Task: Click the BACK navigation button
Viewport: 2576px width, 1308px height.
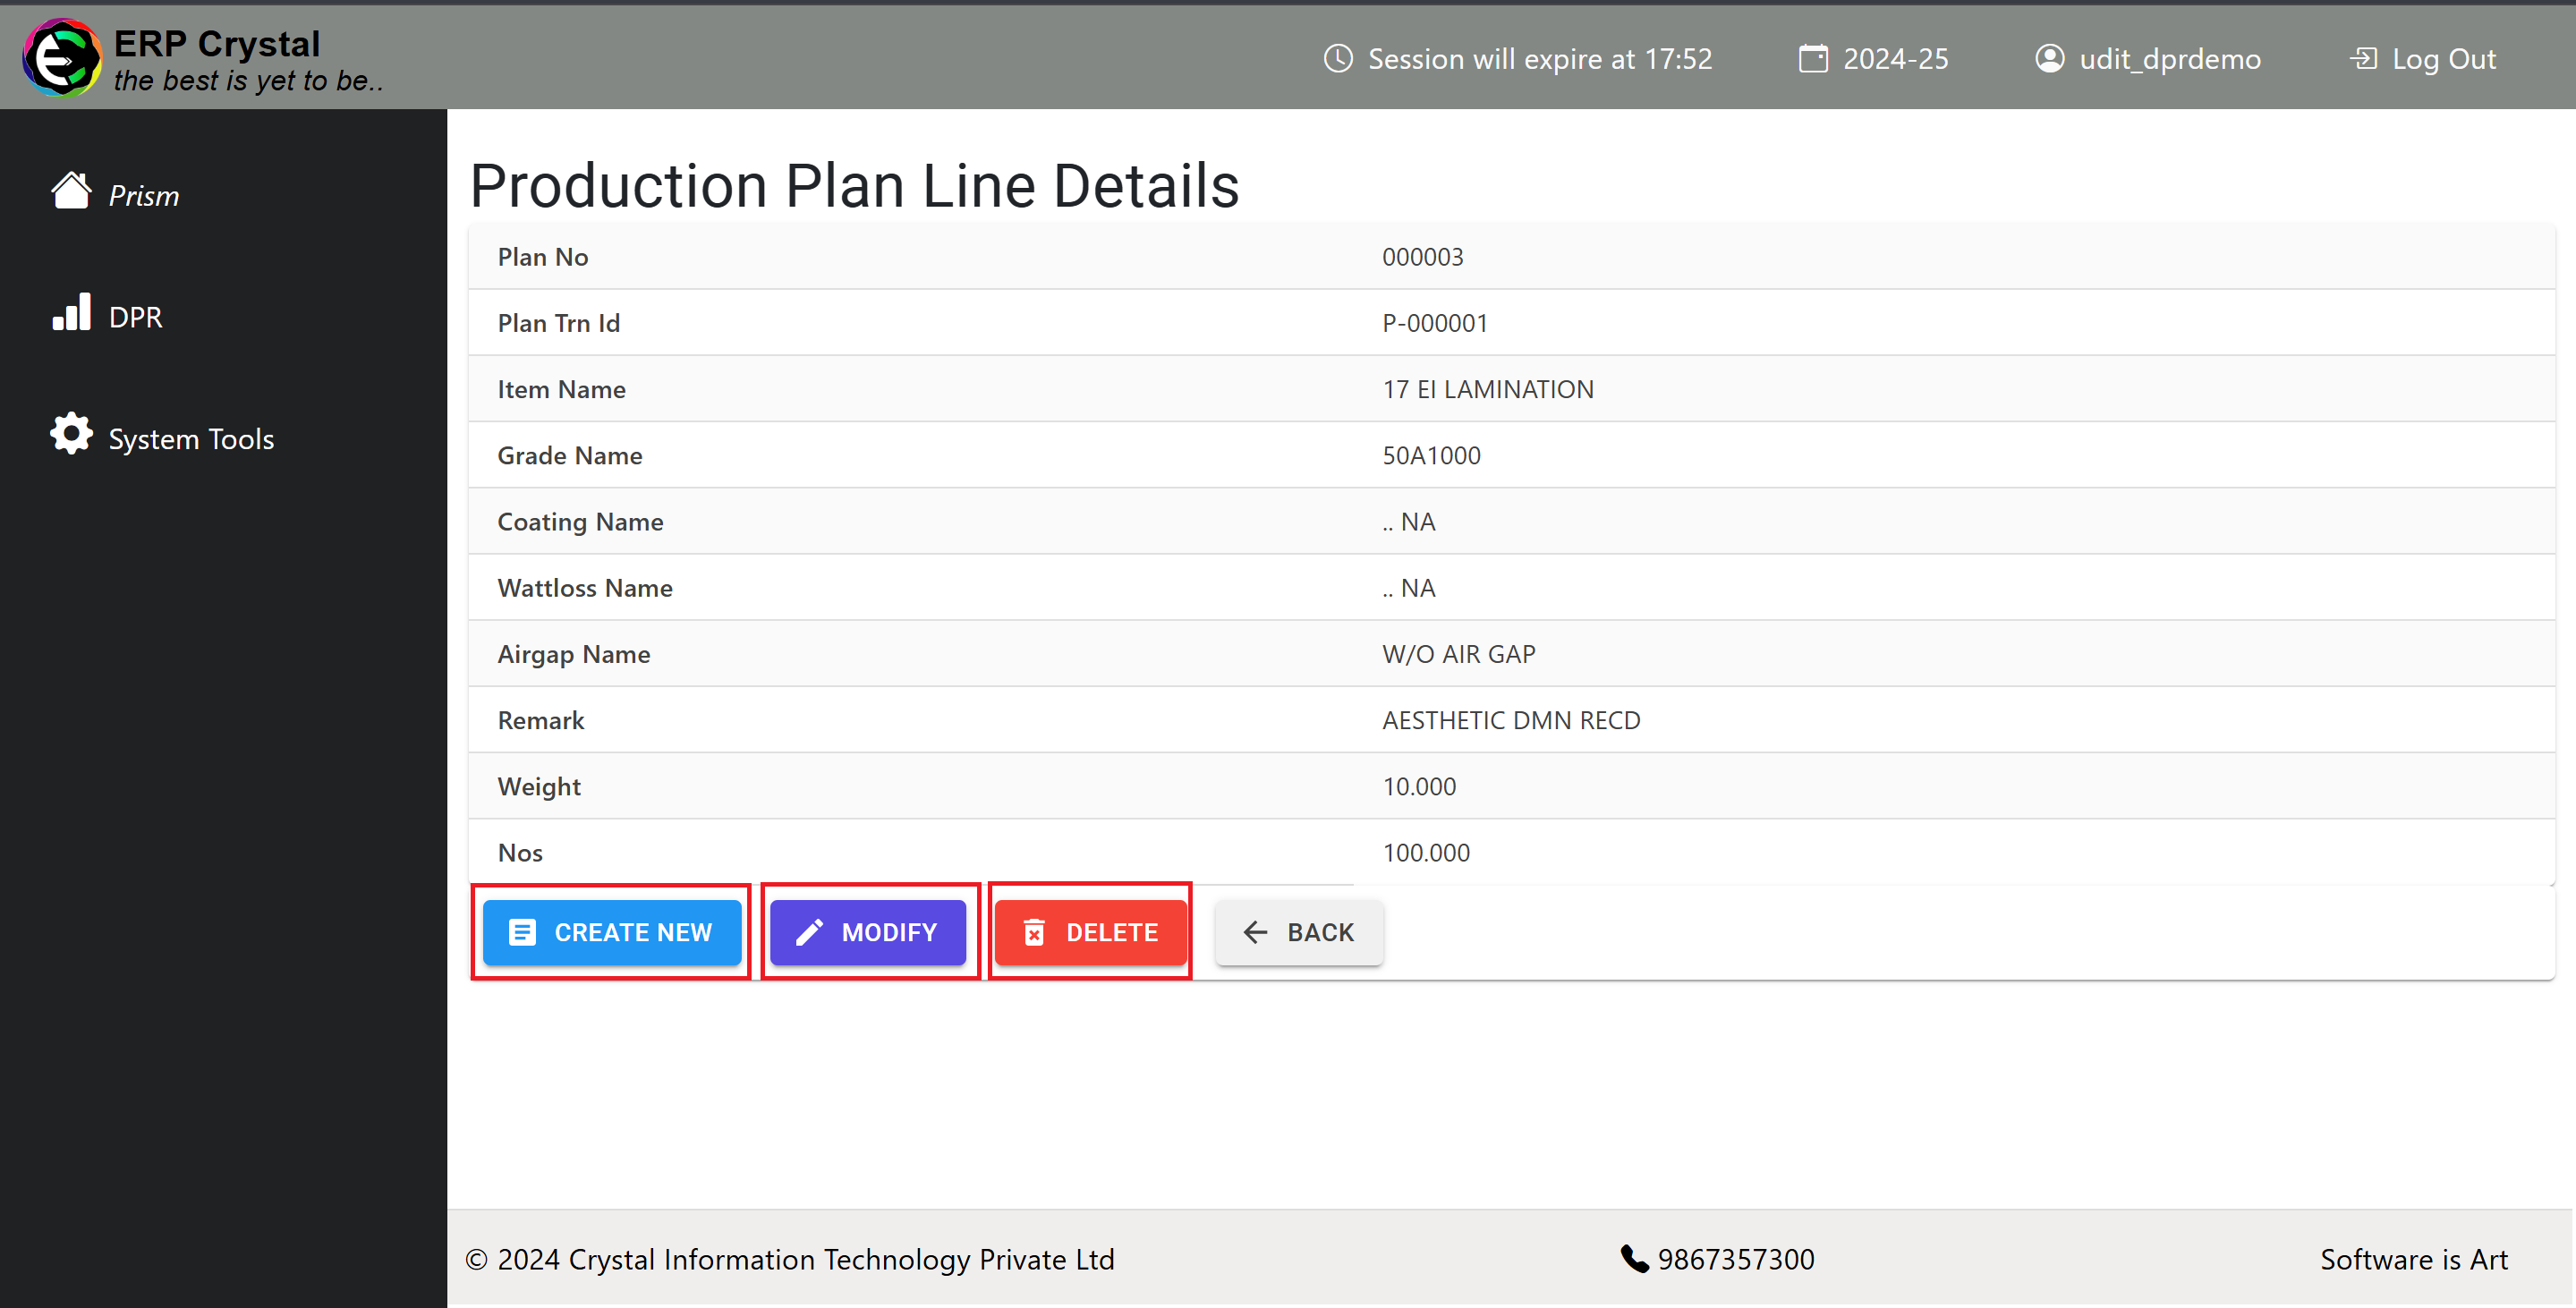Action: [1300, 931]
